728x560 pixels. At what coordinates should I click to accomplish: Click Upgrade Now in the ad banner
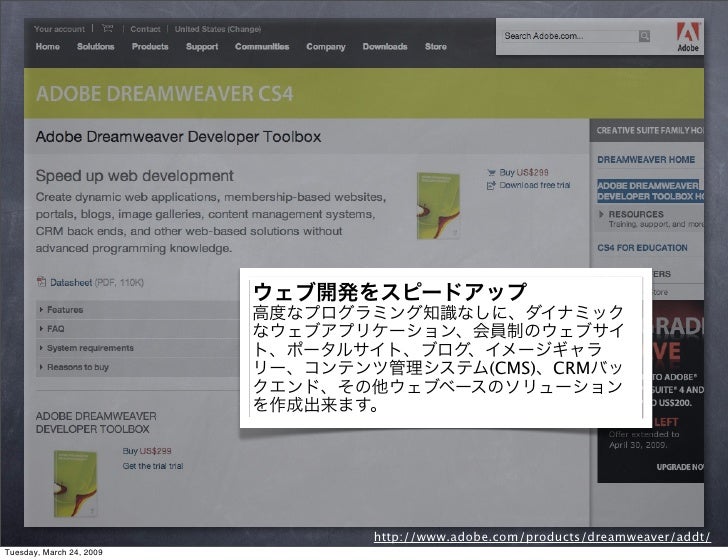680,467
